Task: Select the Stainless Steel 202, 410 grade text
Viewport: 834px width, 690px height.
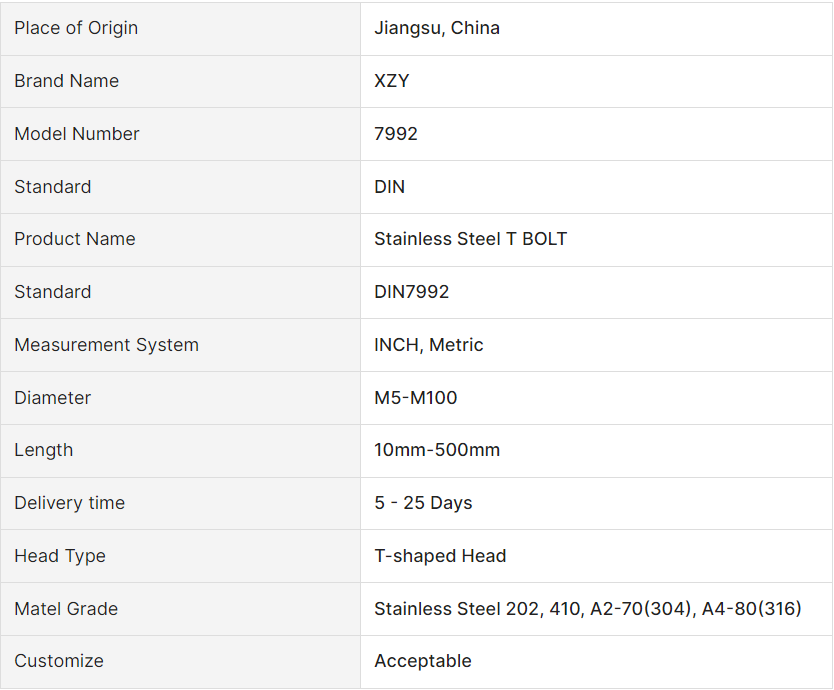Action: [476, 609]
